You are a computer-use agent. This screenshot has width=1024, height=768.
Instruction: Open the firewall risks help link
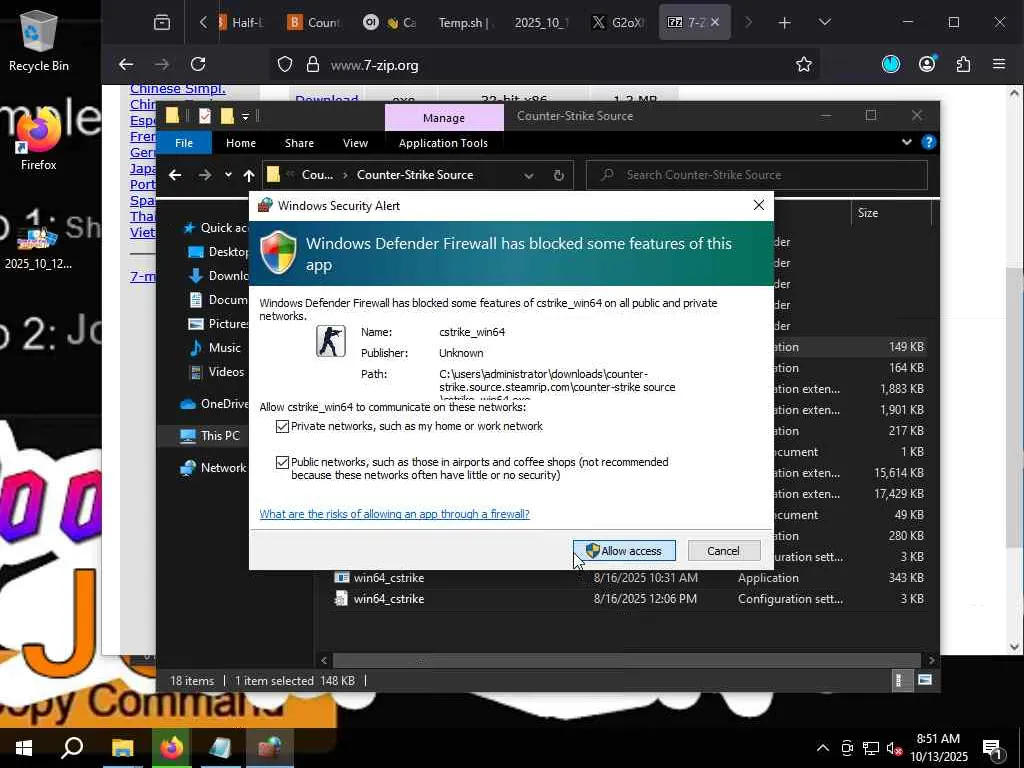[394, 514]
